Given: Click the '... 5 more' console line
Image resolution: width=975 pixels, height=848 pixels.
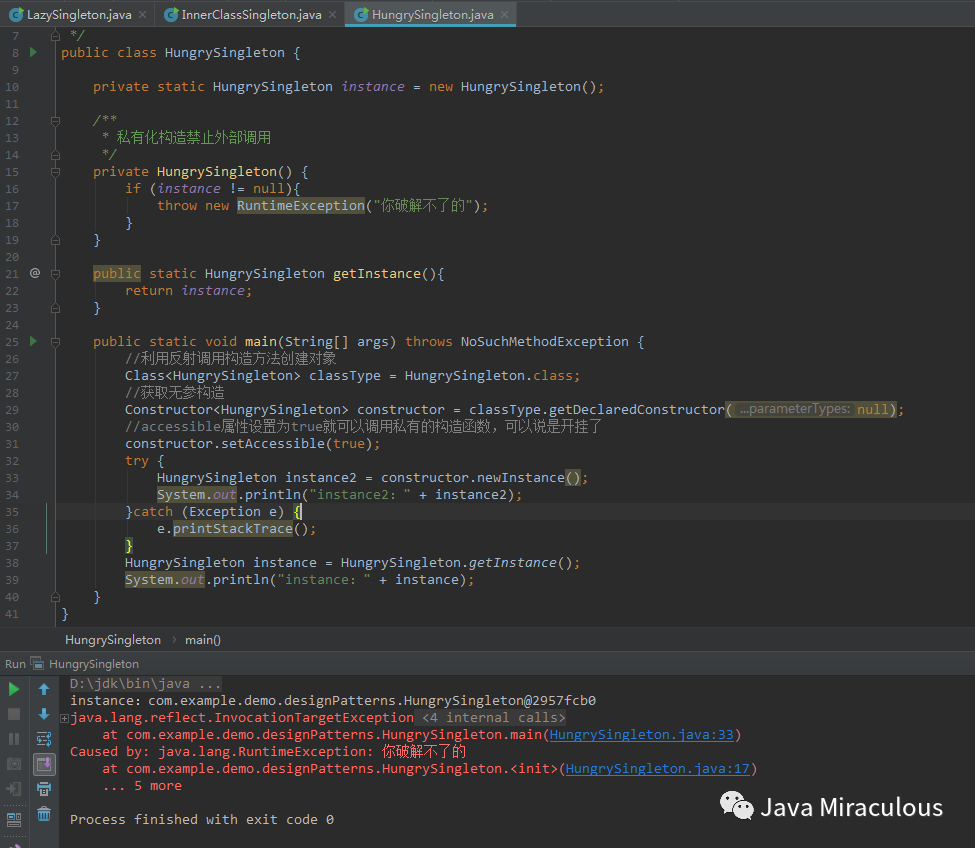Looking at the screenshot, I should click(x=142, y=785).
